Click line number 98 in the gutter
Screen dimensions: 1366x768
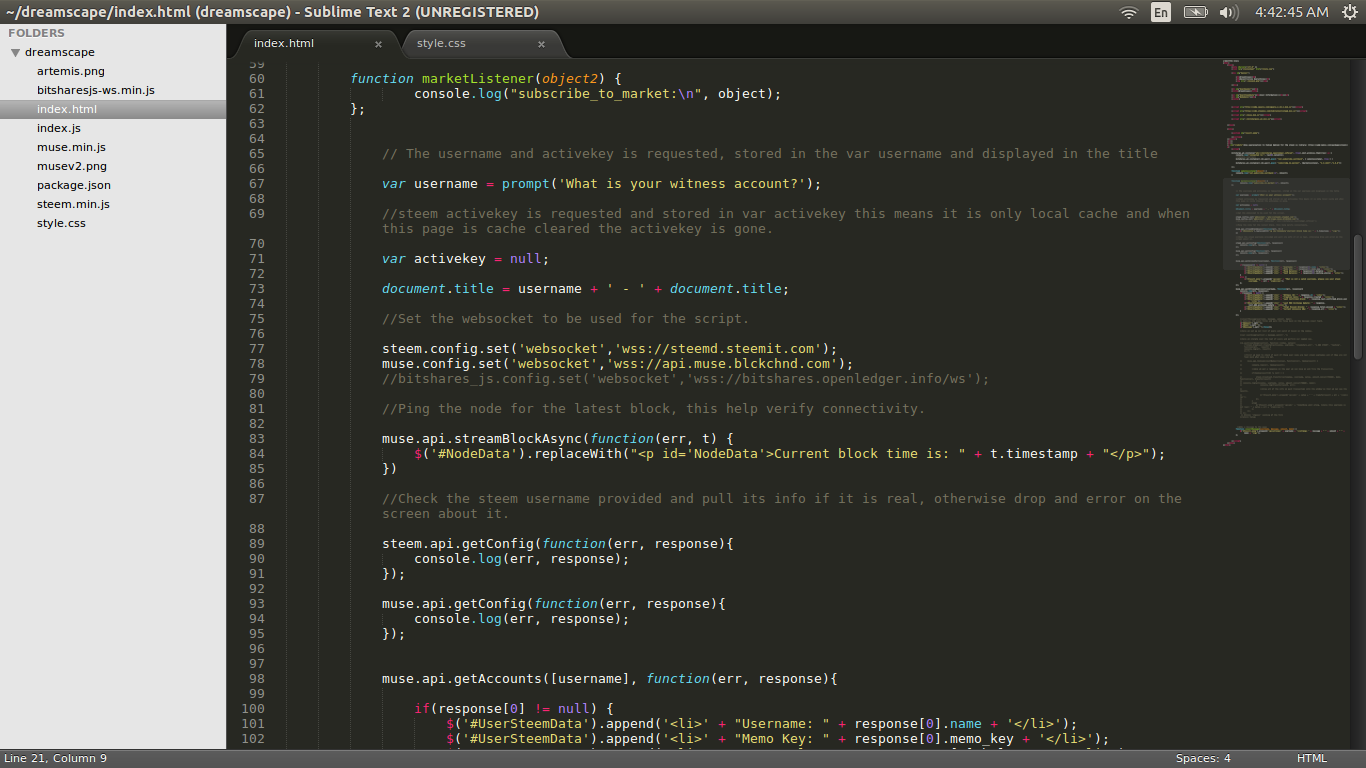[x=256, y=679]
